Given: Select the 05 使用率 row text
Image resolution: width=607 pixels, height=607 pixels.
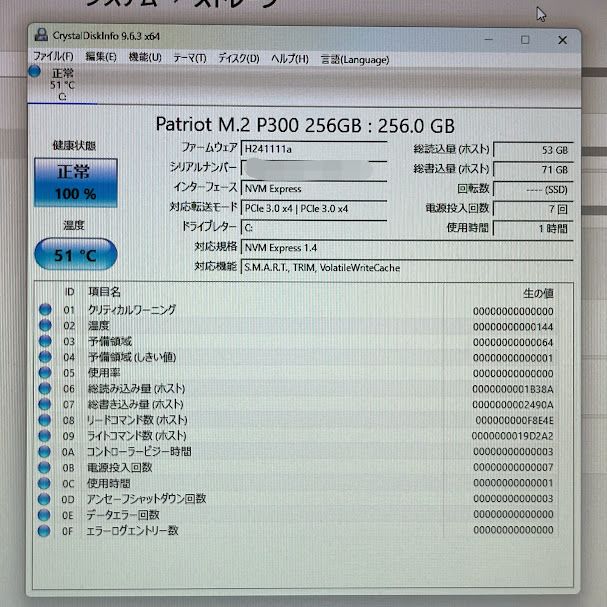Looking at the screenshot, I should point(104,372).
